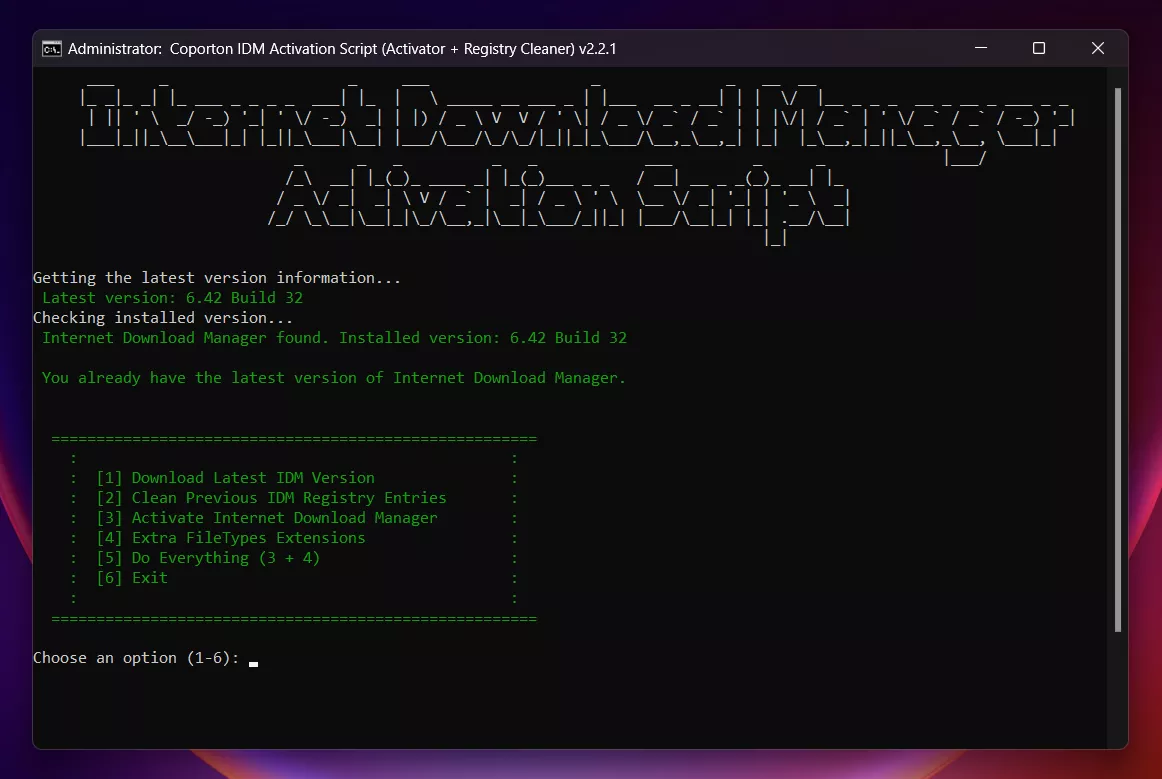Viewport: 1162px width, 779px height.
Task: Click the "[6] Exit" option text
Action: (x=132, y=578)
